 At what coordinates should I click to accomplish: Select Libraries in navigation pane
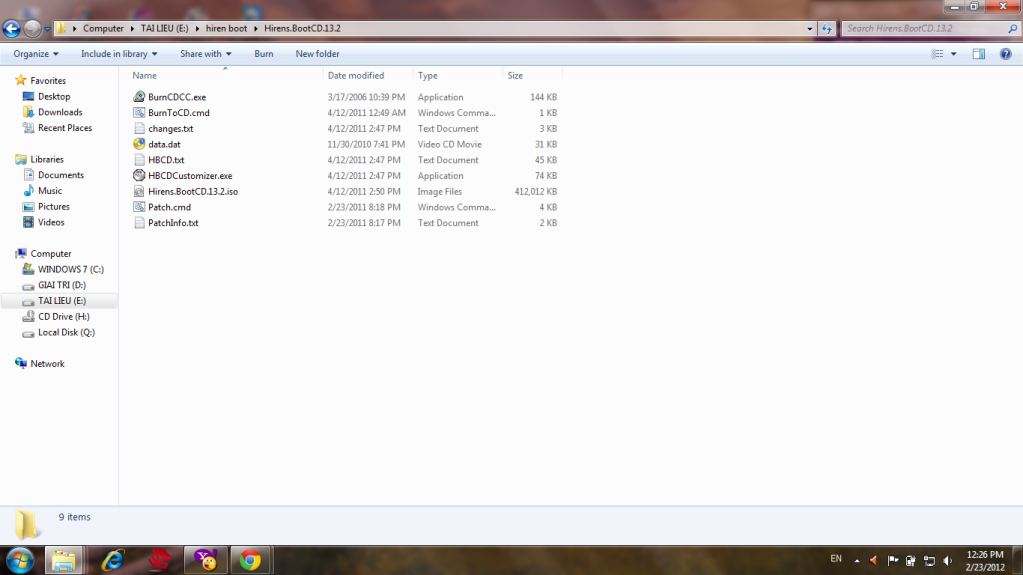click(x=46, y=159)
